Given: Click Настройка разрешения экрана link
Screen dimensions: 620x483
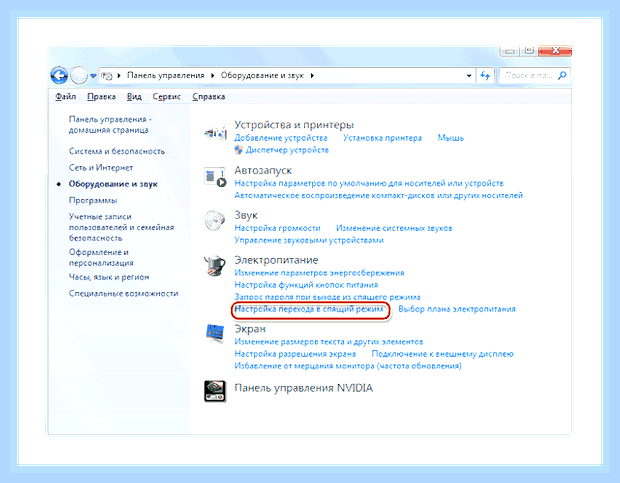Looking at the screenshot, I should pos(295,354).
